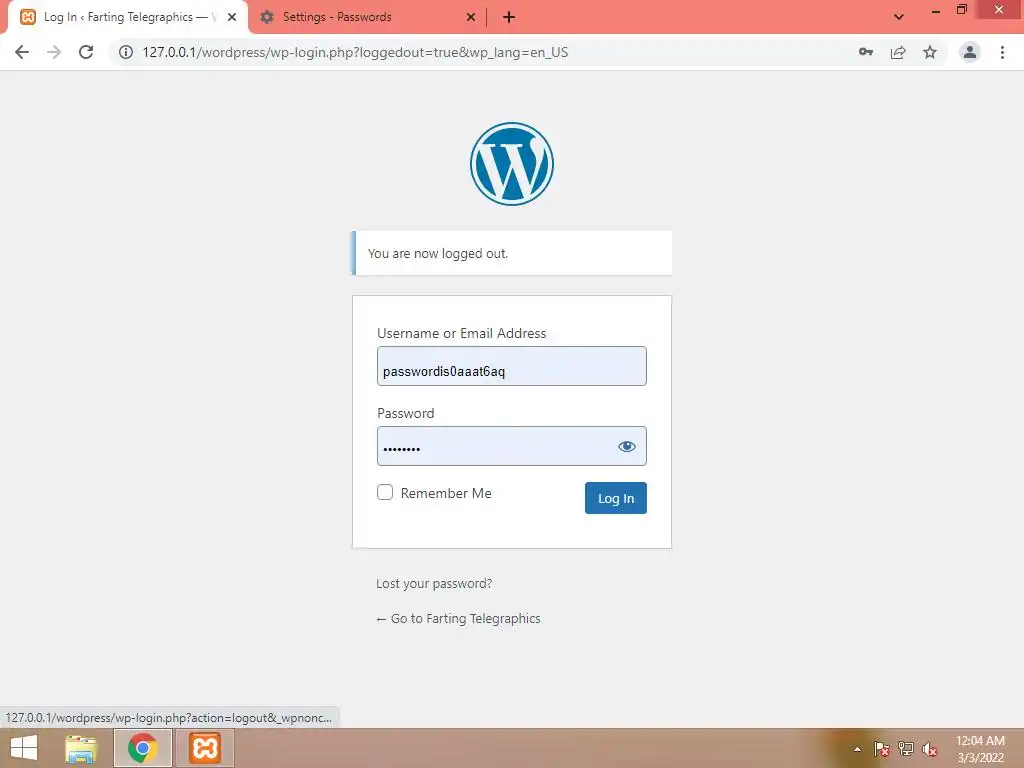
Task: Reload the login page
Action: (x=86, y=52)
